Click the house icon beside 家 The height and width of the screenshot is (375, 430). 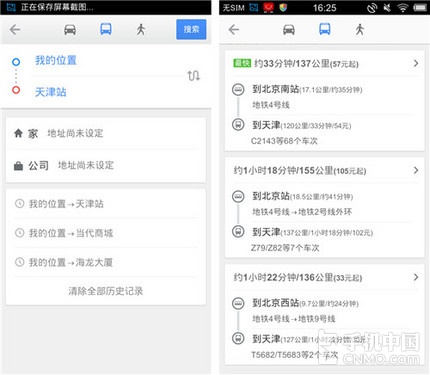[18, 133]
